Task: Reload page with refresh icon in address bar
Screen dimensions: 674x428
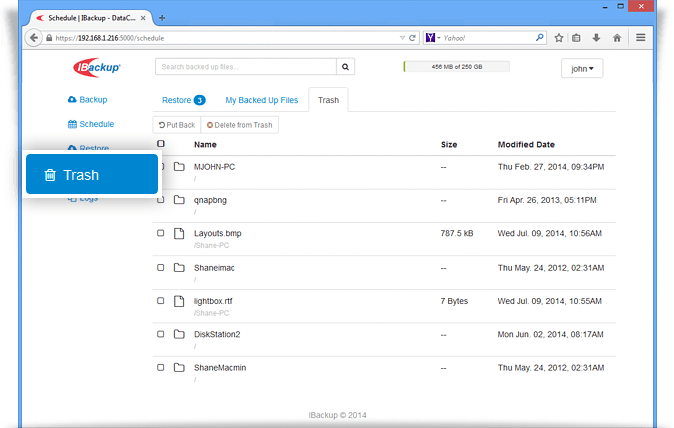Action: point(412,38)
